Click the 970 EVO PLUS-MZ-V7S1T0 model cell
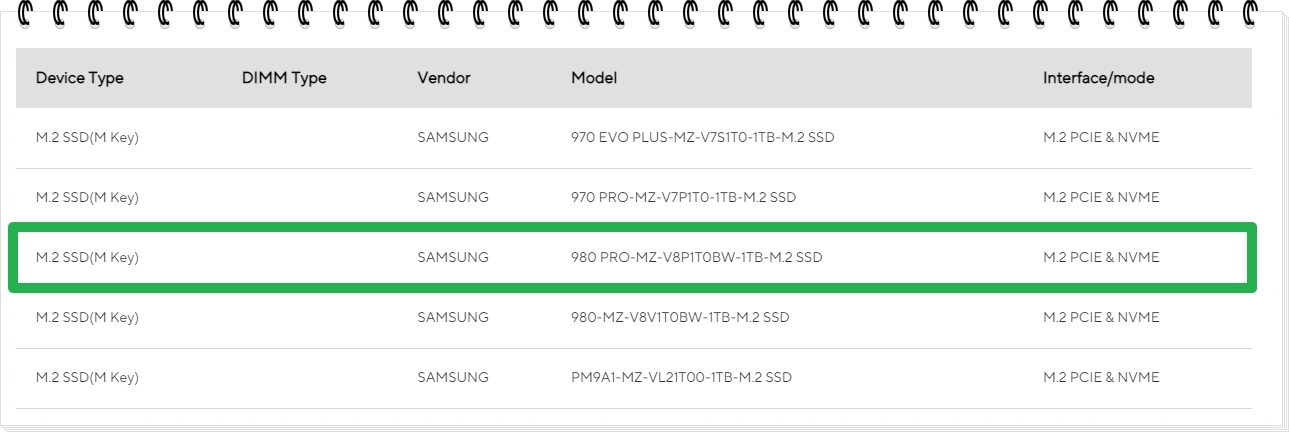Viewport: 1289px width, 432px height. [702, 138]
